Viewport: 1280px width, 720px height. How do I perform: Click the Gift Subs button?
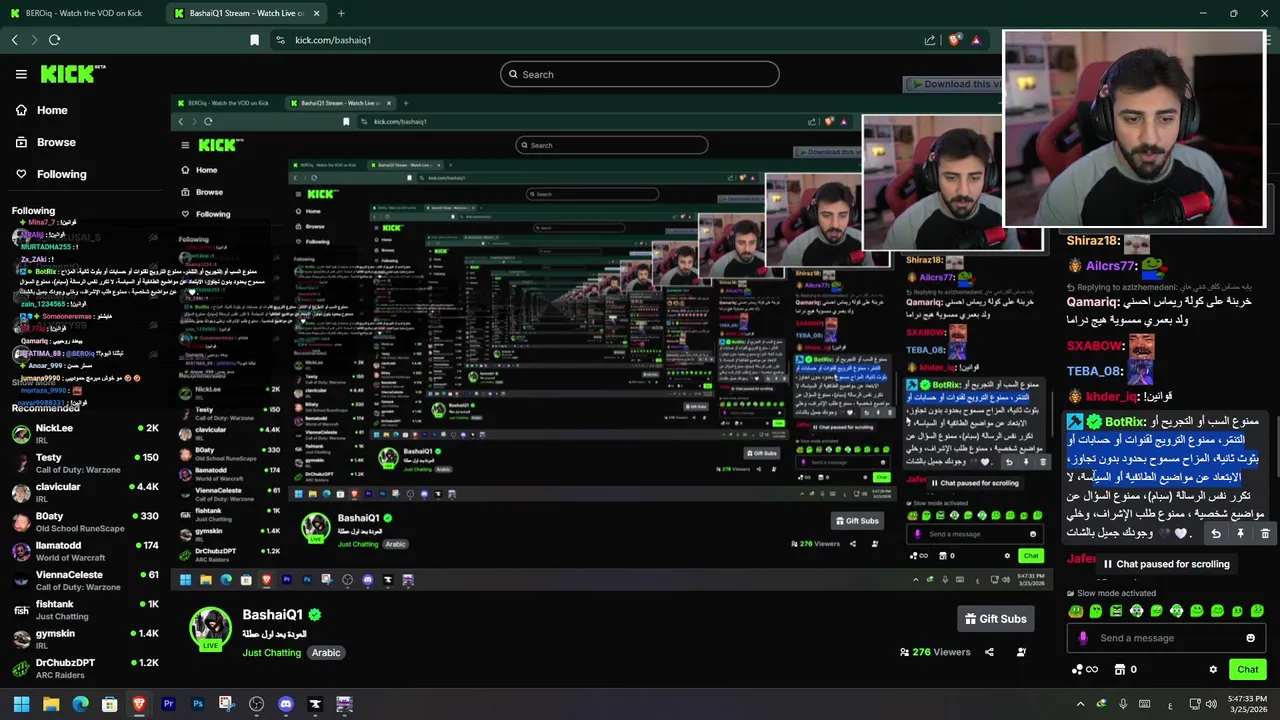coord(995,619)
